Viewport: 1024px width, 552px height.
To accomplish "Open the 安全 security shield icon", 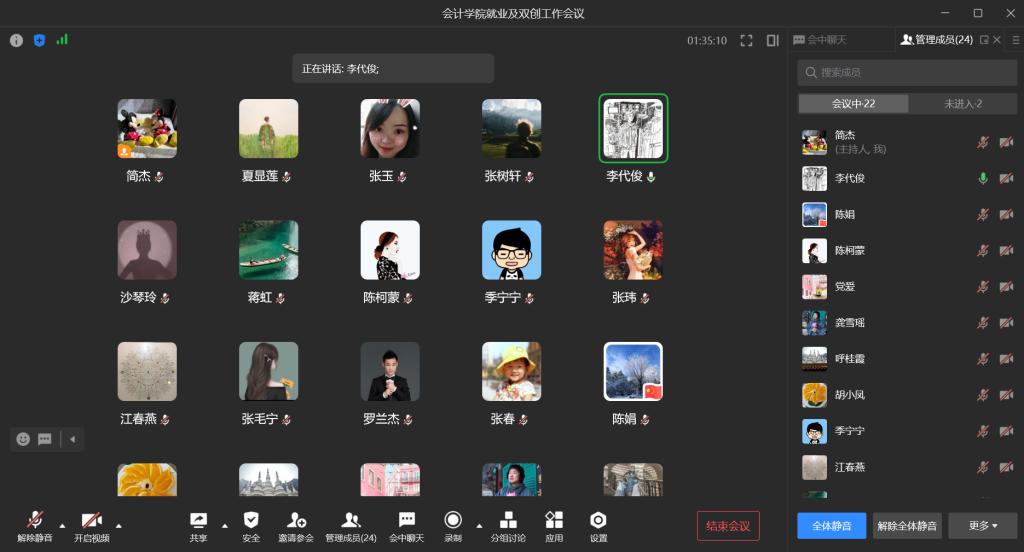I will pyautogui.click(x=251, y=521).
